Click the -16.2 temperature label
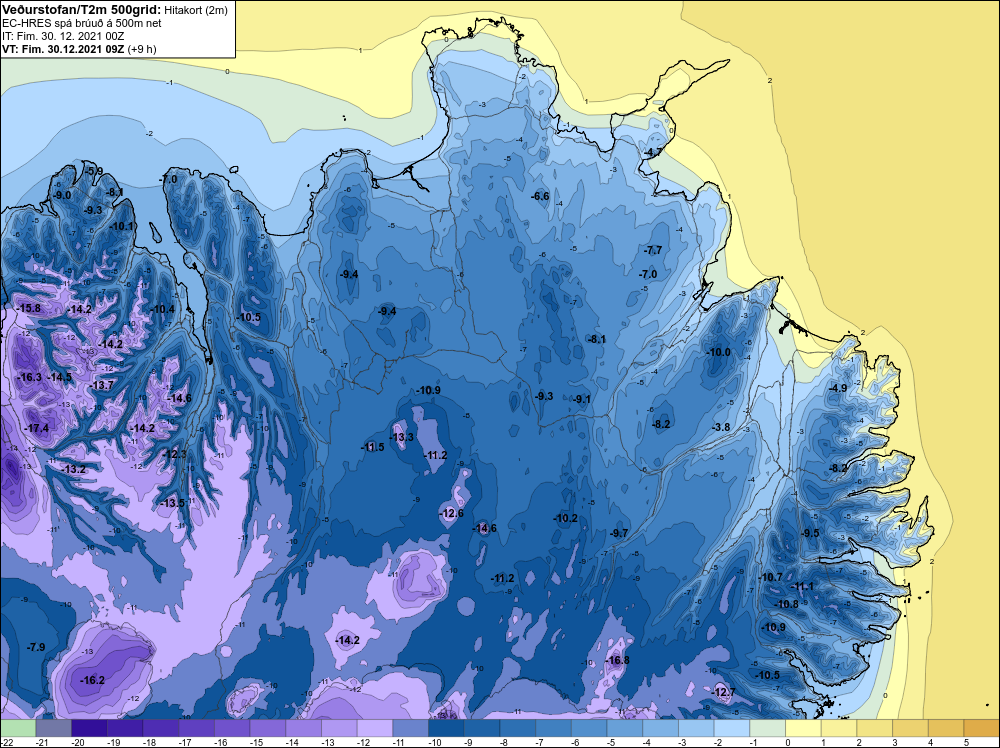The image size is (1000, 748). click(92, 680)
